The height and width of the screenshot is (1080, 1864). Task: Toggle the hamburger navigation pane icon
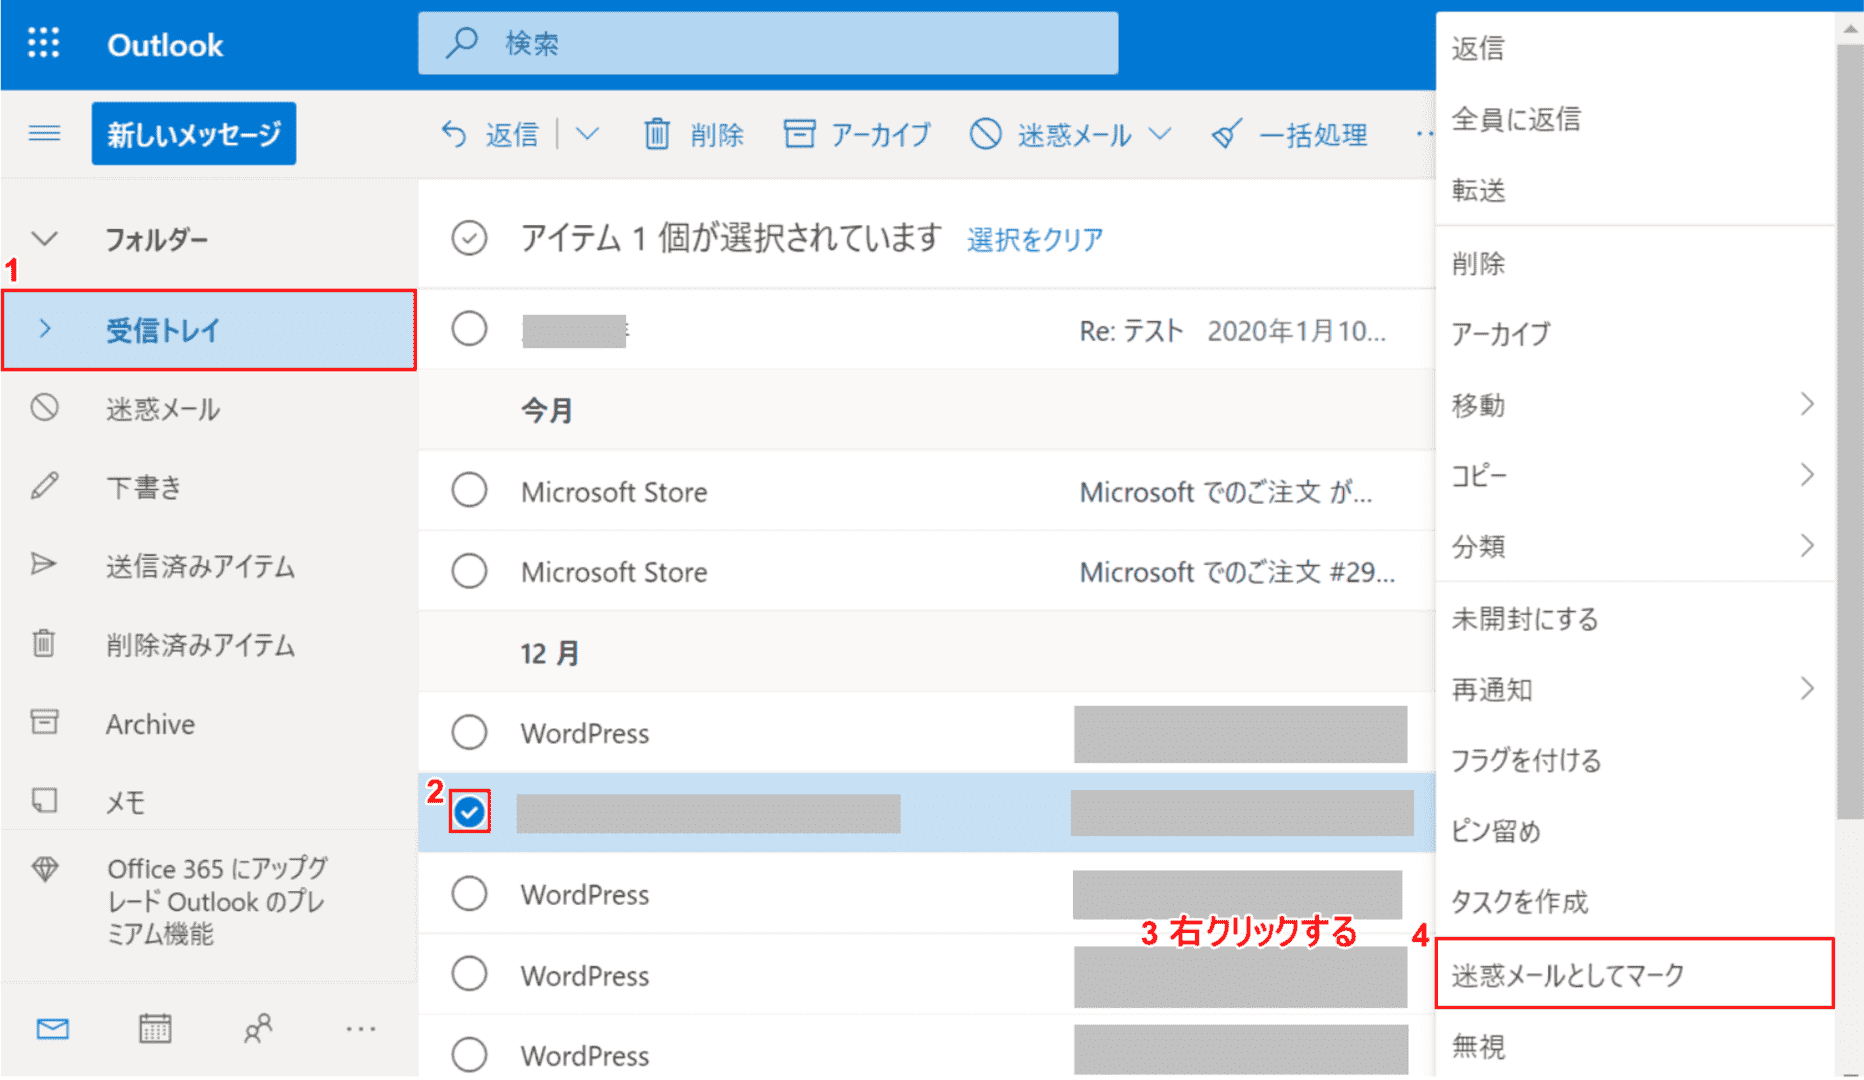click(44, 133)
